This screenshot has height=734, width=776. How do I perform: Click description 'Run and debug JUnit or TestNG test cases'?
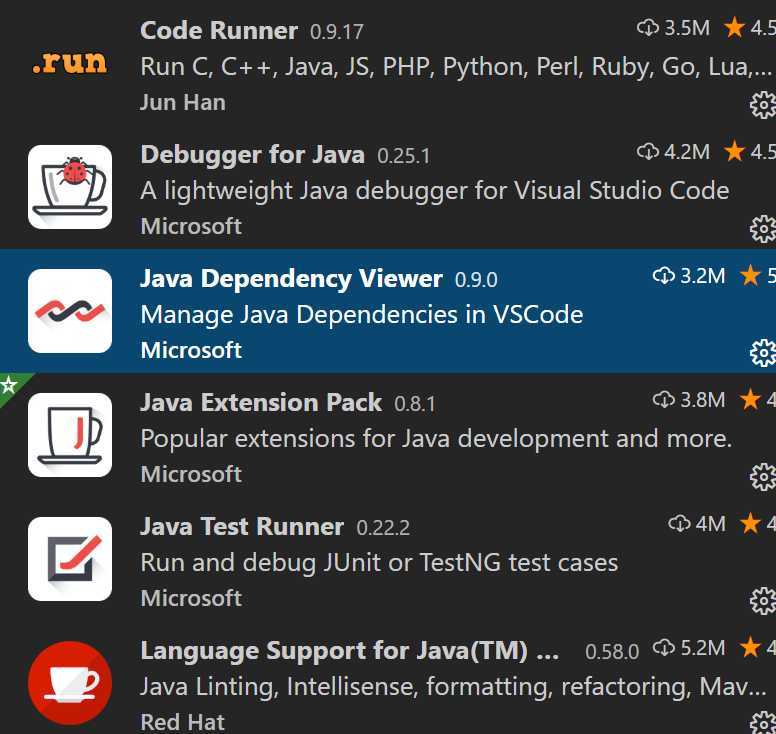pos(379,563)
